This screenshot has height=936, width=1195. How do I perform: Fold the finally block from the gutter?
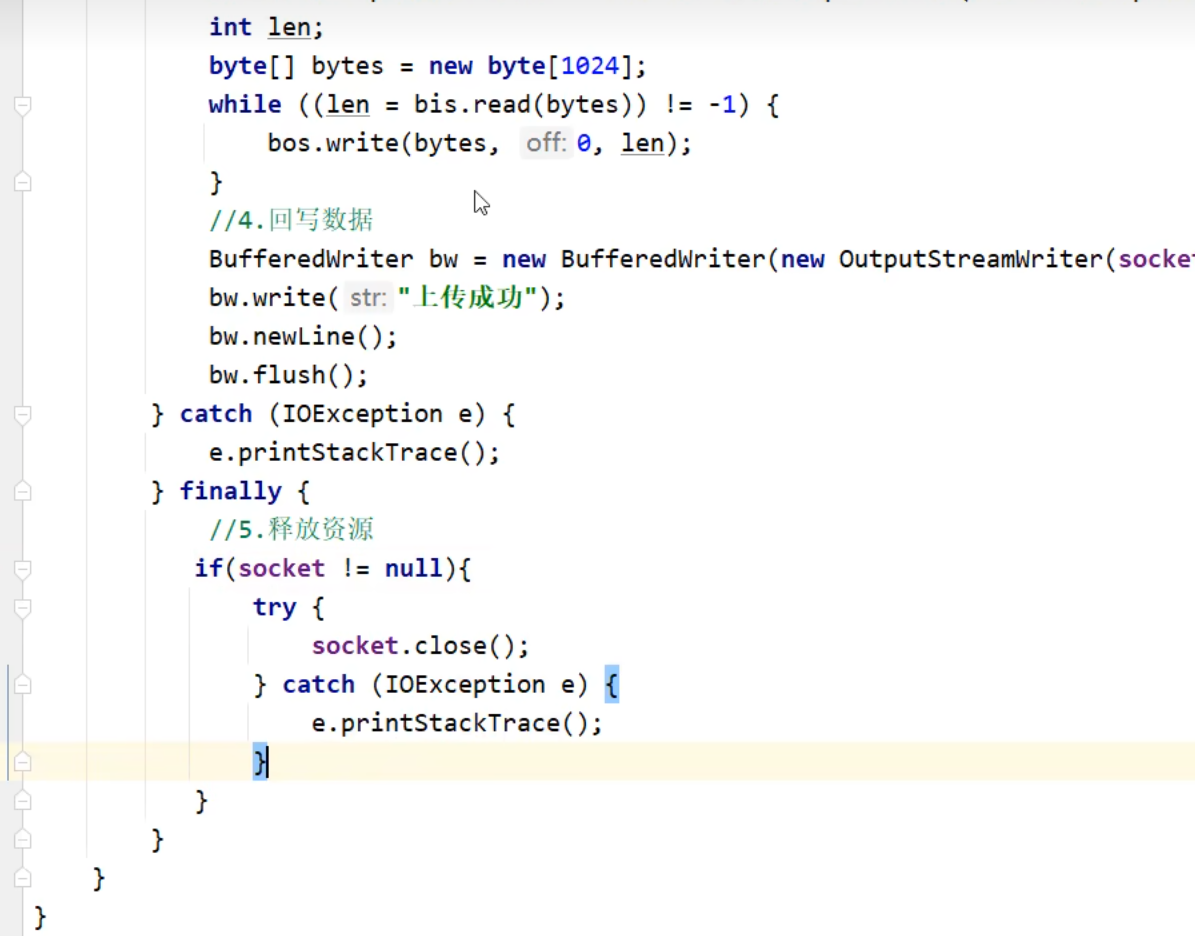point(22,491)
